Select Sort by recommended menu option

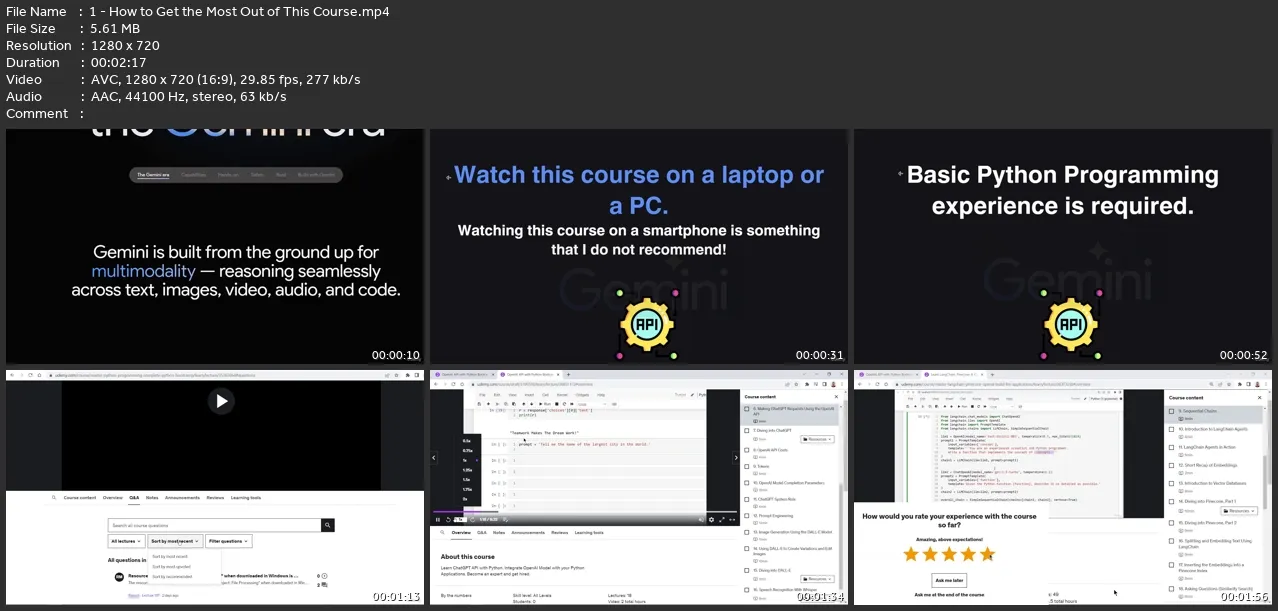[x=172, y=577]
